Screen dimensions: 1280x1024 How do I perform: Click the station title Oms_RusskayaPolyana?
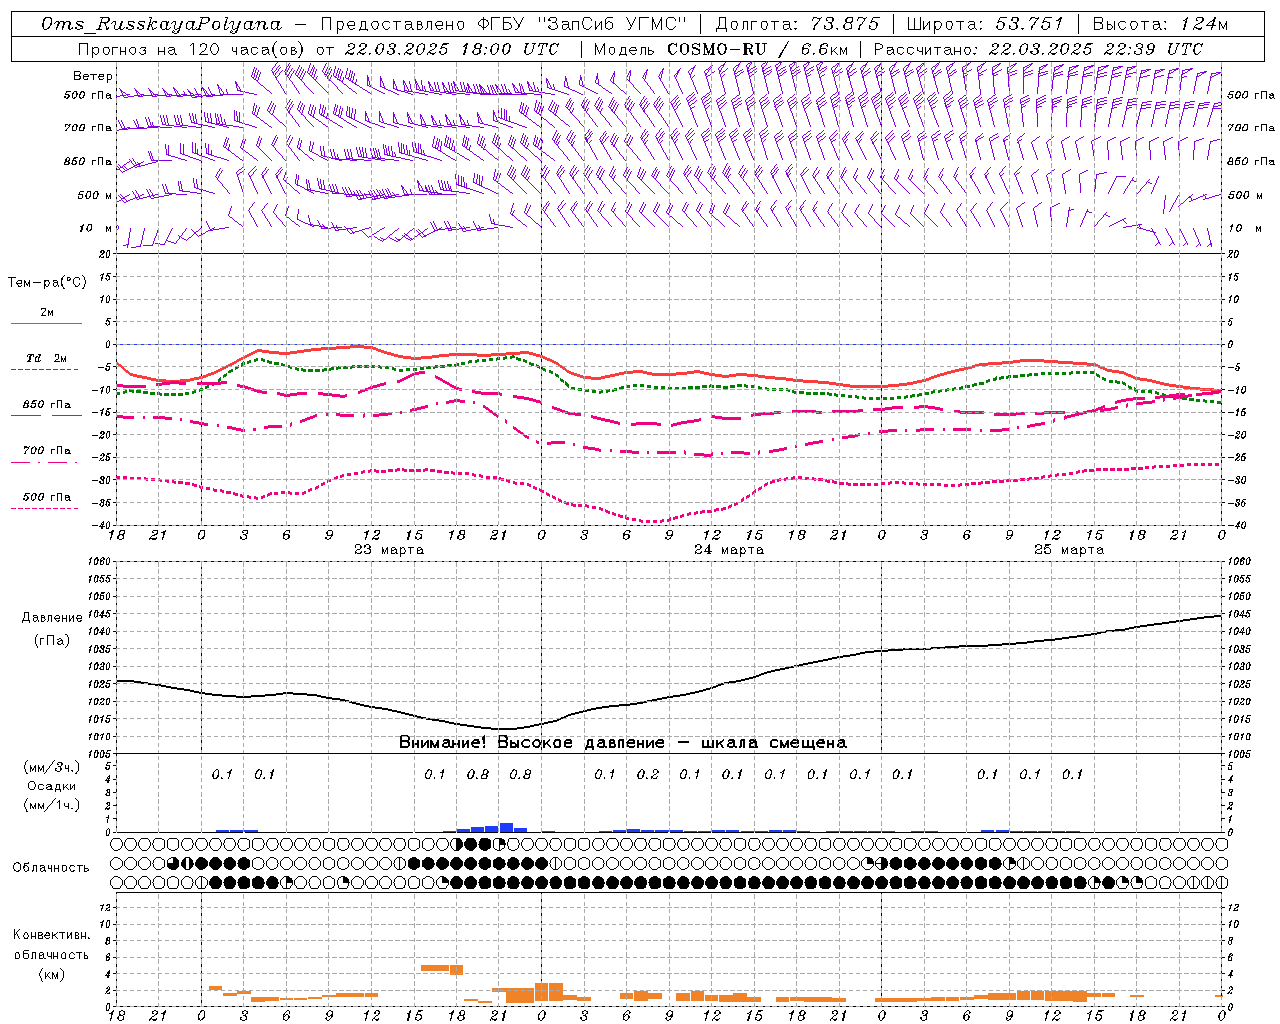pos(161,24)
